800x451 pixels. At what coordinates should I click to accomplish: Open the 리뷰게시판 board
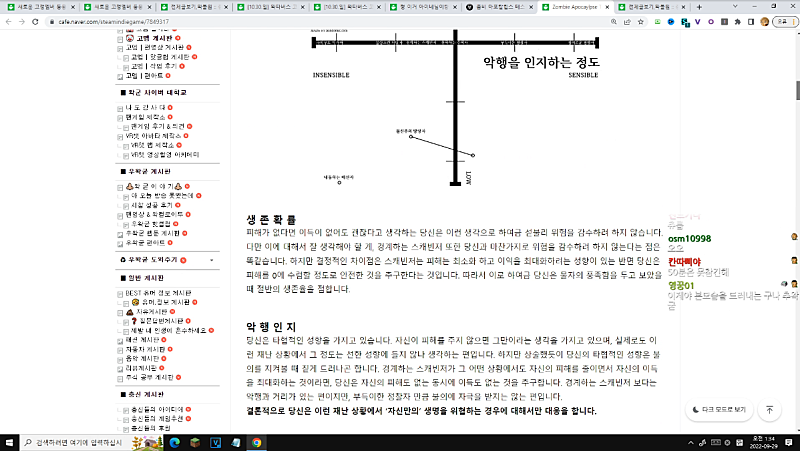coord(141,368)
